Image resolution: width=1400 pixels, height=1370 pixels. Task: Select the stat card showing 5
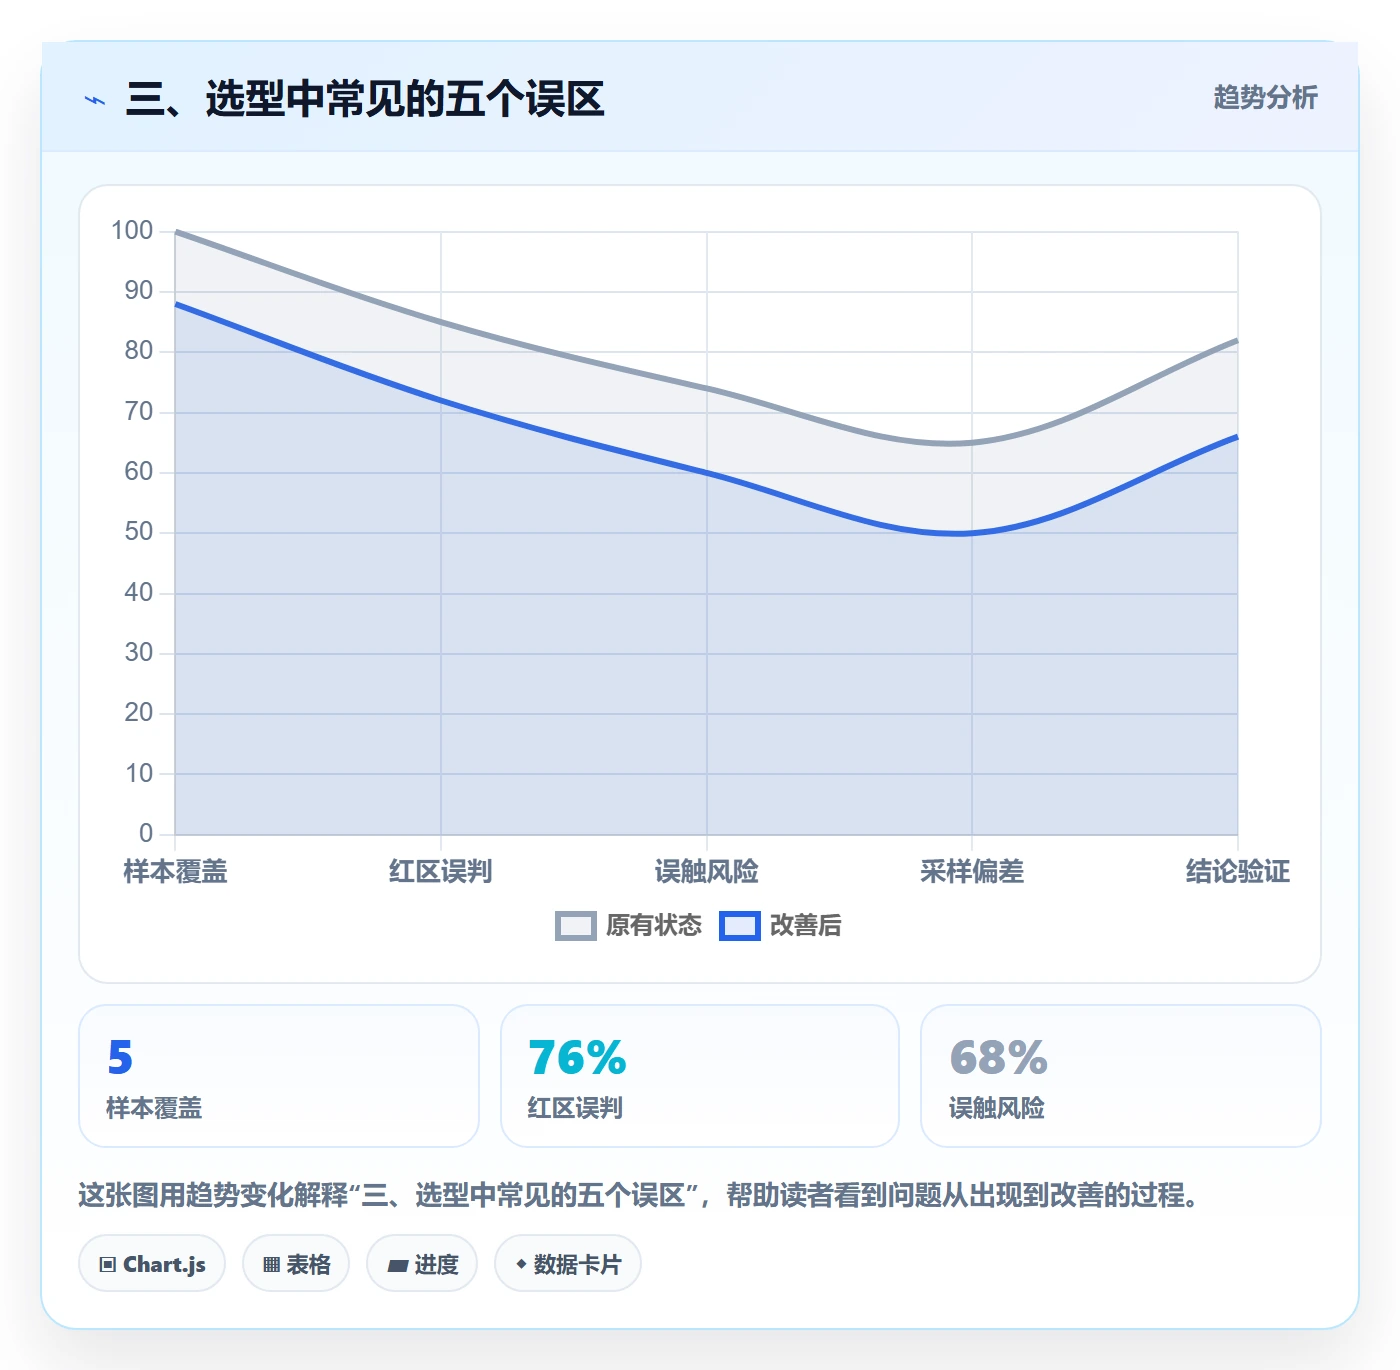pos(279,1076)
